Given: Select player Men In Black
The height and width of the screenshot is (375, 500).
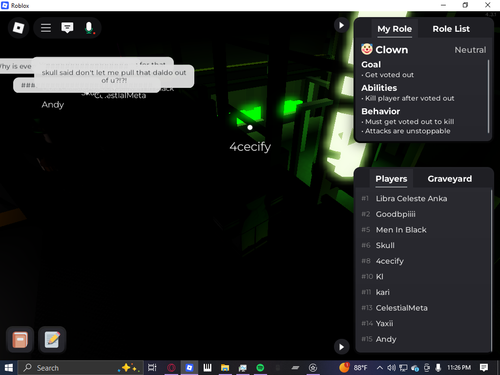Looking at the screenshot, I should (x=423, y=230).
